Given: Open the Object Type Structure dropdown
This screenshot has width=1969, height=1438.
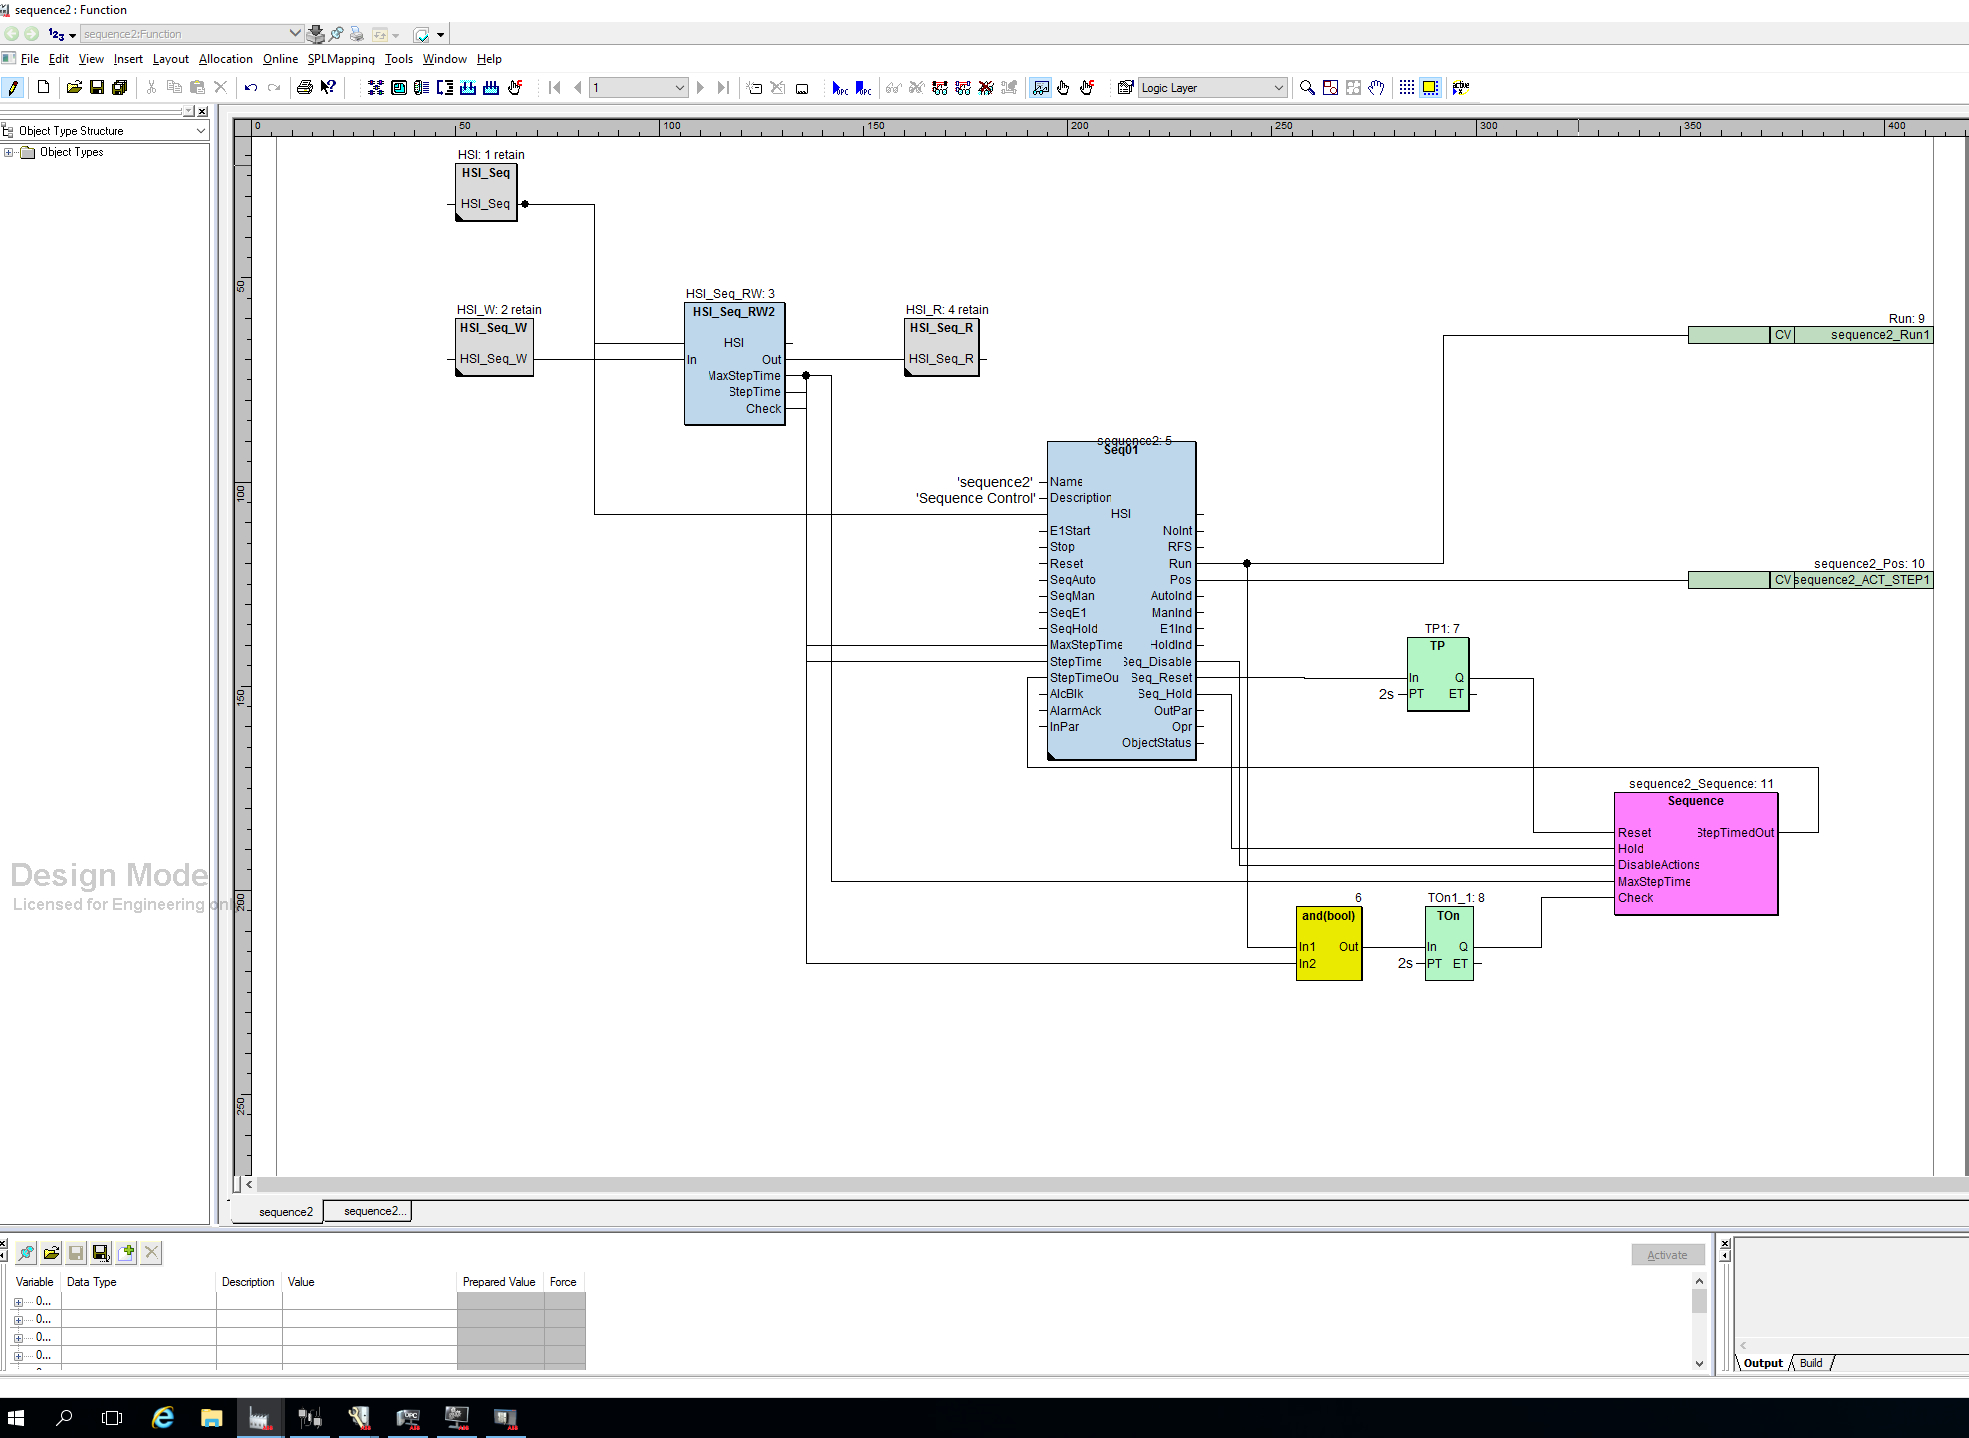Looking at the screenshot, I should tap(200, 131).
